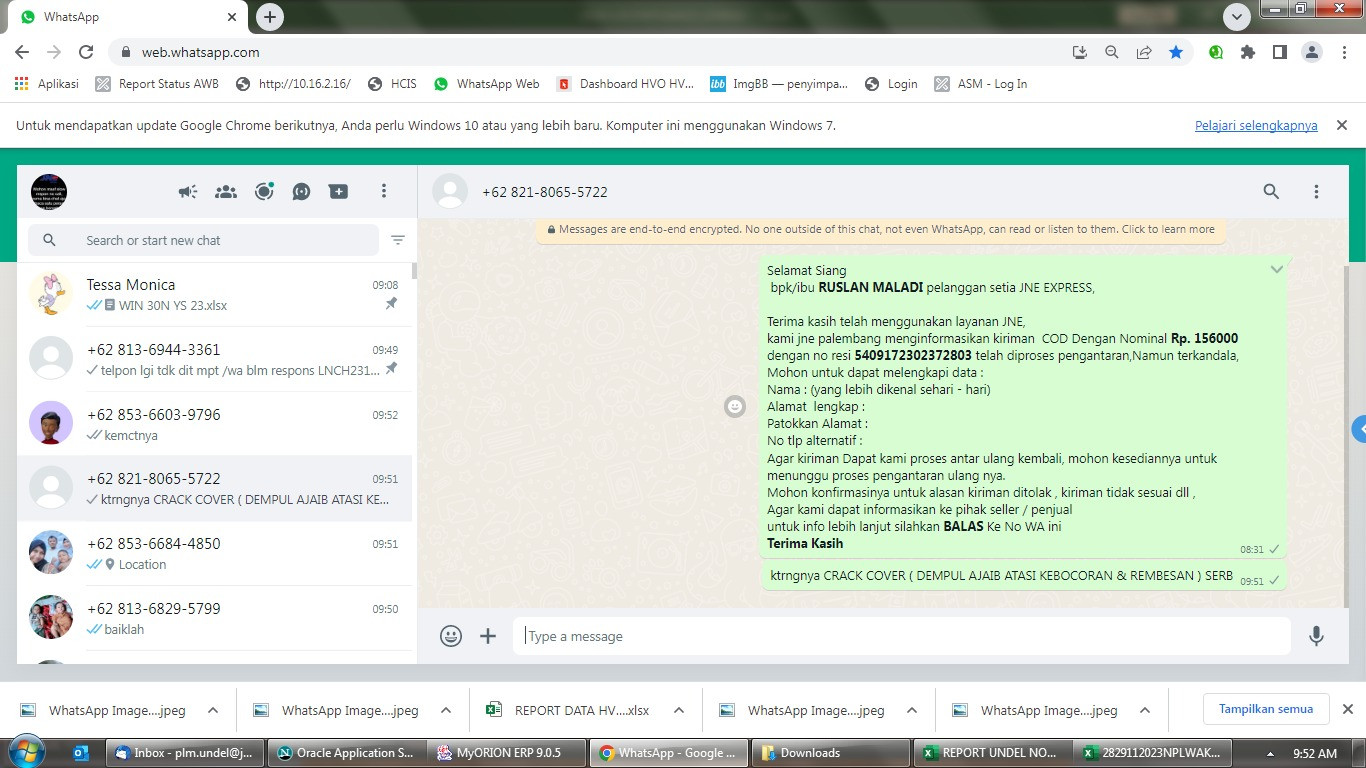1366x768 pixels.
Task: Switch to Oracle Application taskbar item
Action: [346, 753]
